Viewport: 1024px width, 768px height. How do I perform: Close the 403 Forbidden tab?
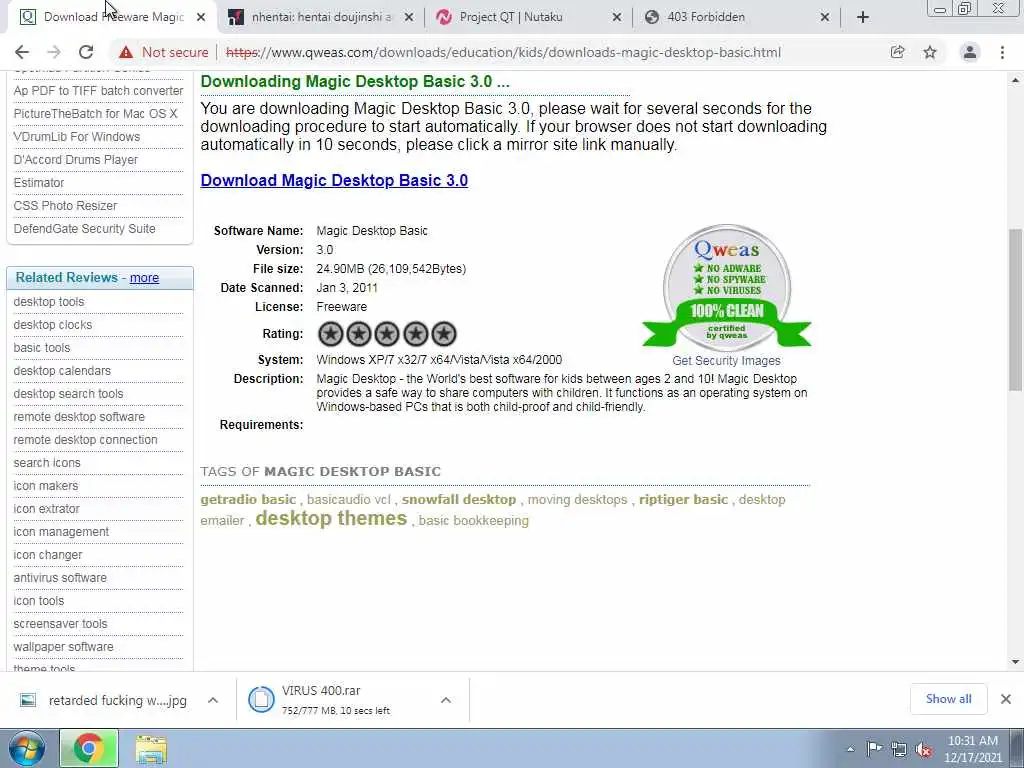coord(825,17)
